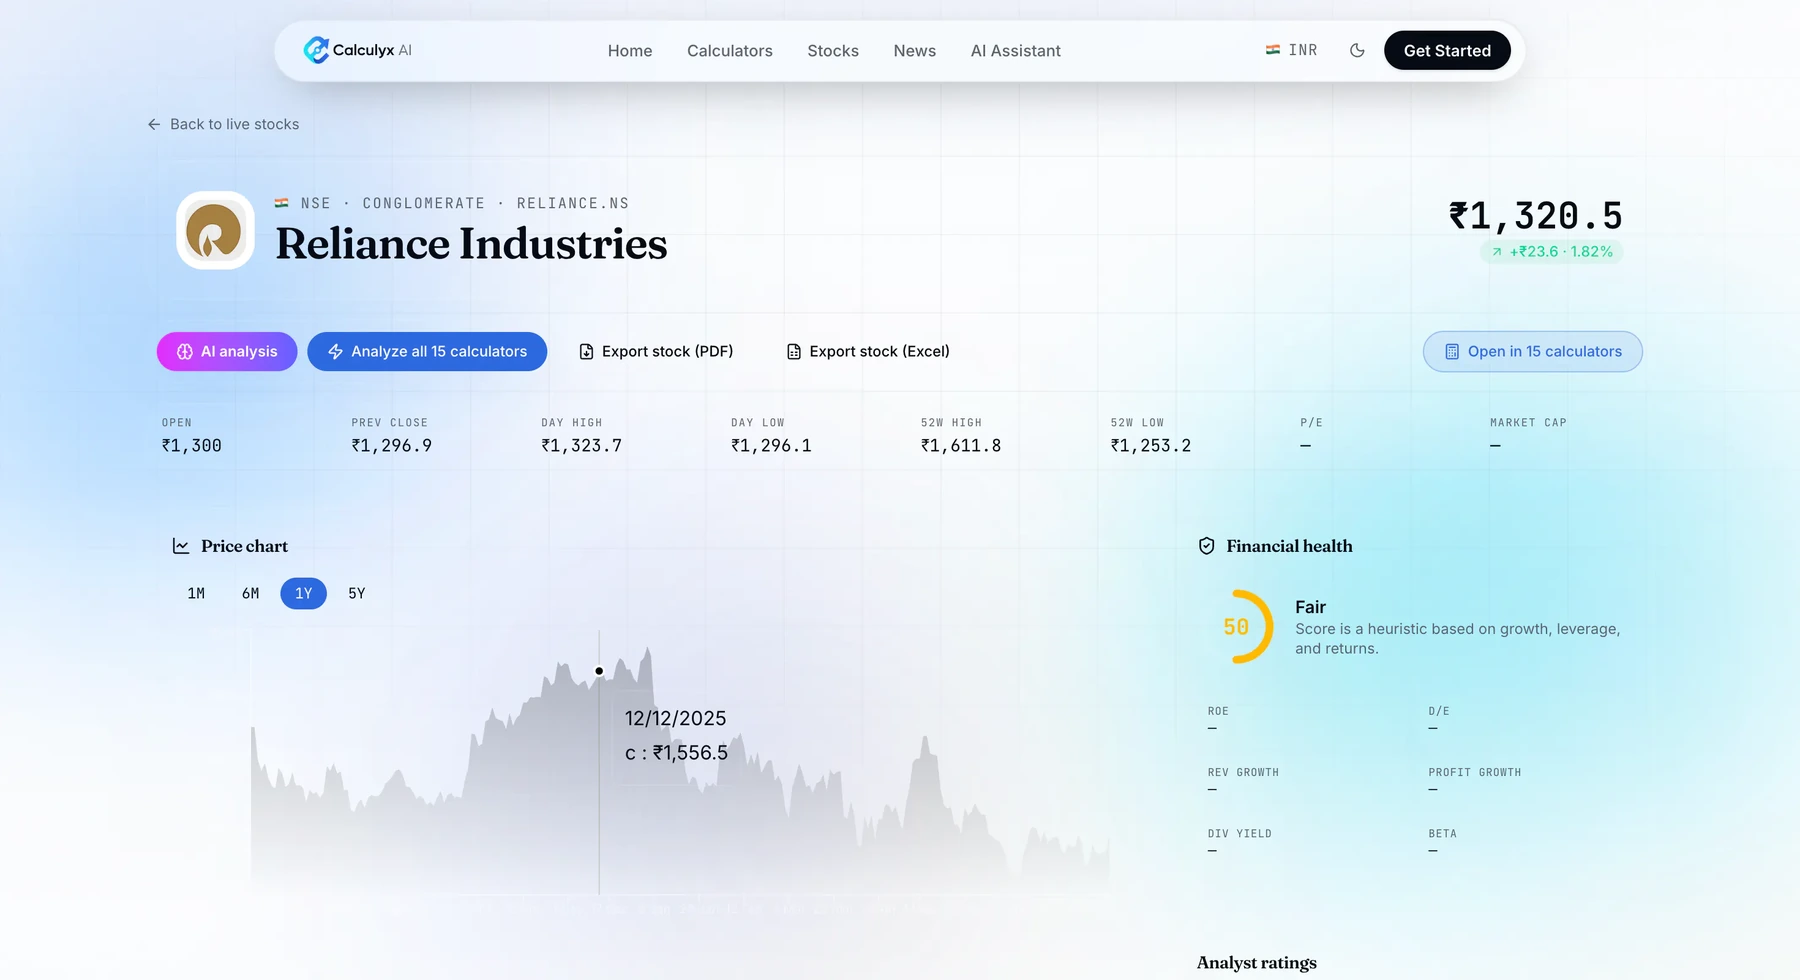This screenshot has width=1800, height=980.
Task: Select the 6M chart range
Action: pyautogui.click(x=250, y=593)
